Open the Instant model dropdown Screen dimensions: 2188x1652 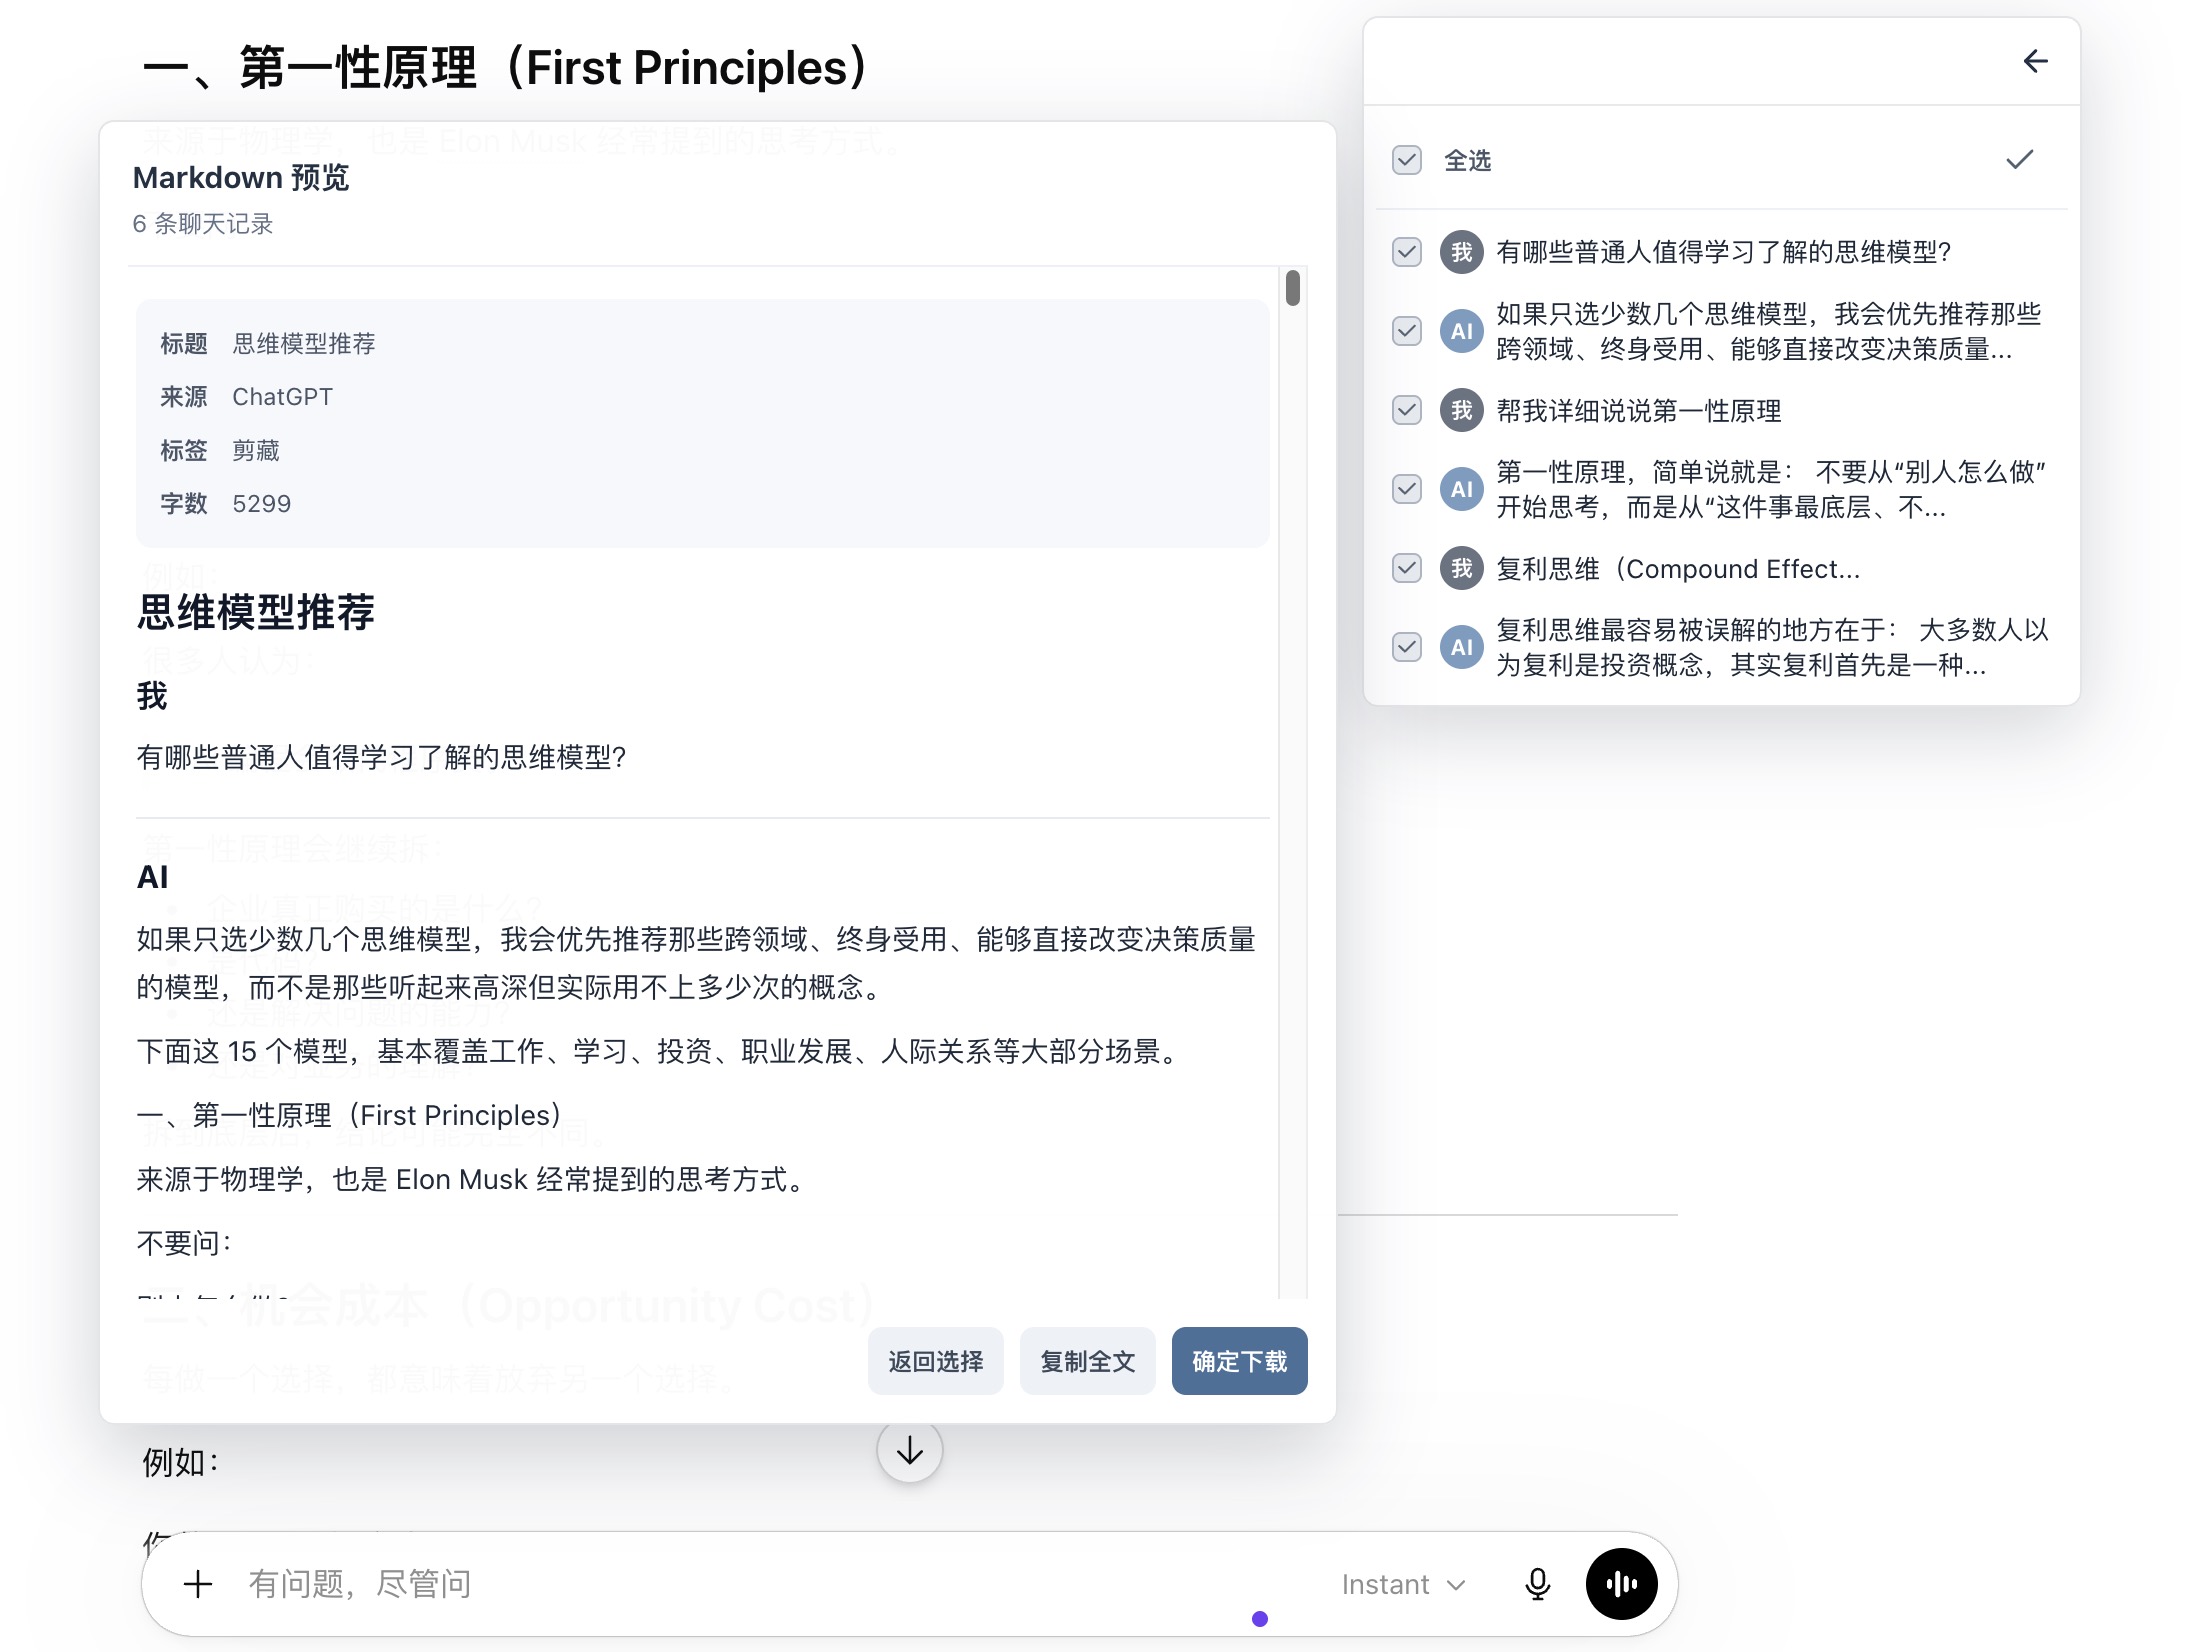click(1403, 1584)
